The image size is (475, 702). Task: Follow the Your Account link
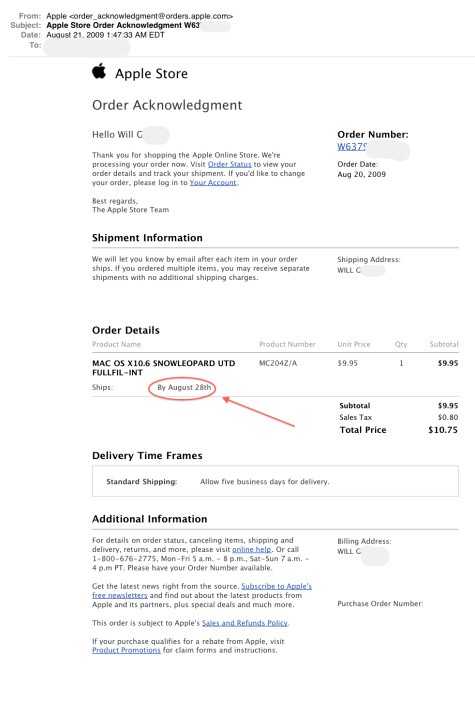coord(213,183)
